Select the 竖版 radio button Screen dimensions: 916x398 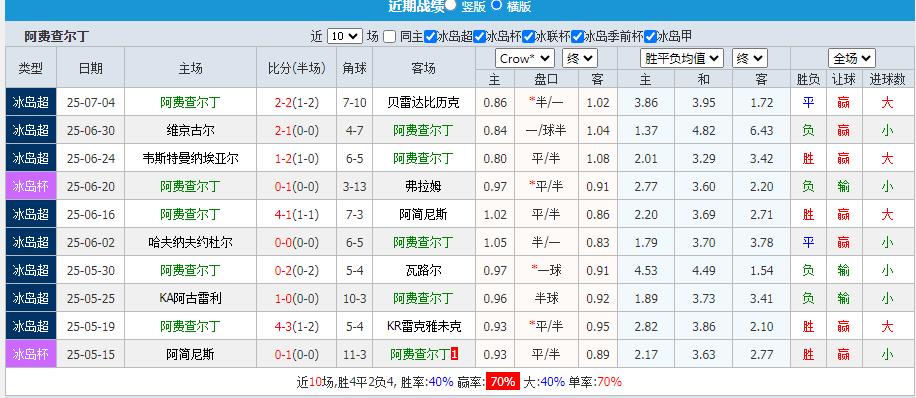click(450, 5)
